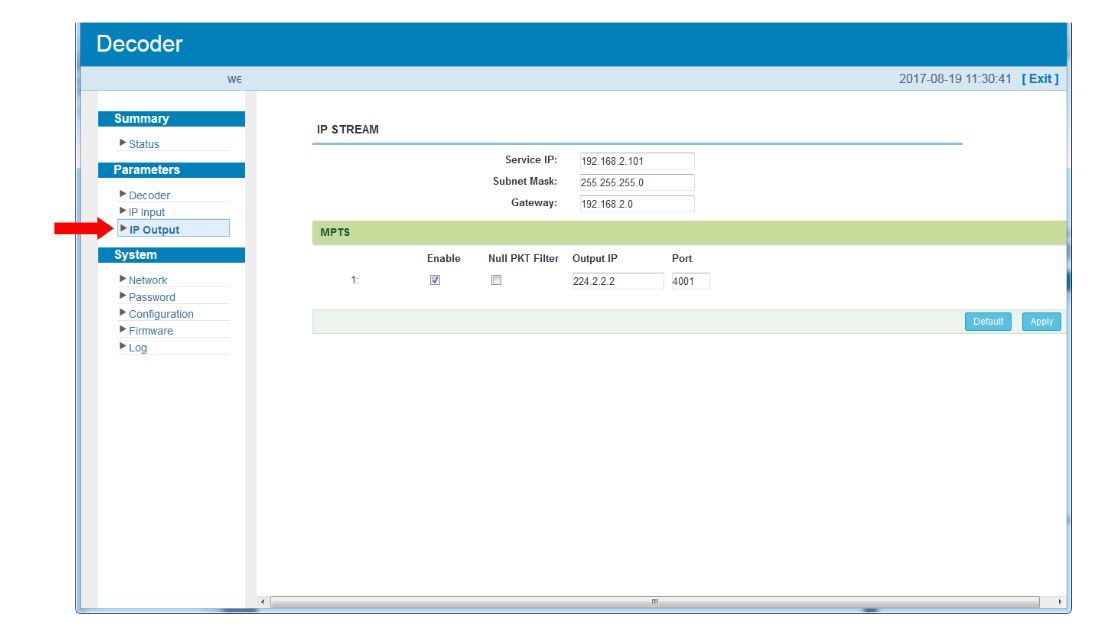Select the IP Output menu item

point(154,230)
